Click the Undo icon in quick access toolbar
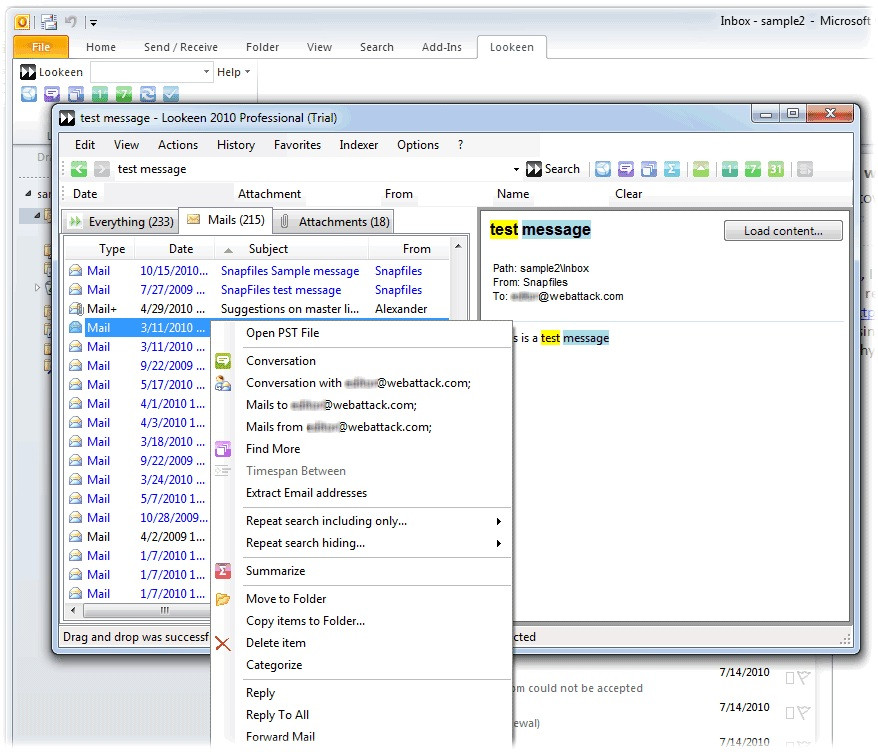 (x=71, y=22)
